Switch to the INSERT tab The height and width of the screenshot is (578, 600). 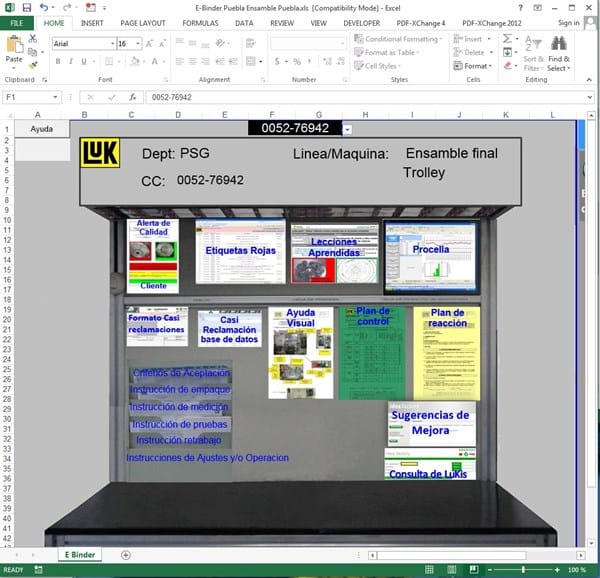[x=92, y=23]
